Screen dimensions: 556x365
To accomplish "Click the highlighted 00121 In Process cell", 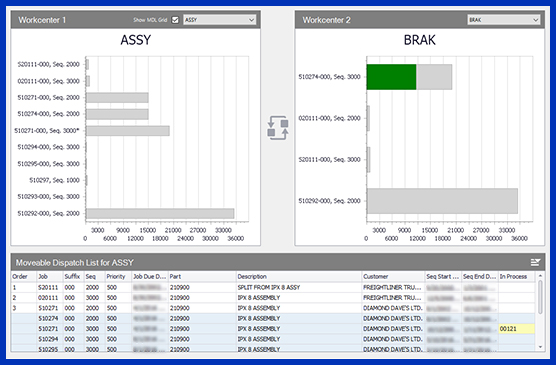I will click(516, 329).
